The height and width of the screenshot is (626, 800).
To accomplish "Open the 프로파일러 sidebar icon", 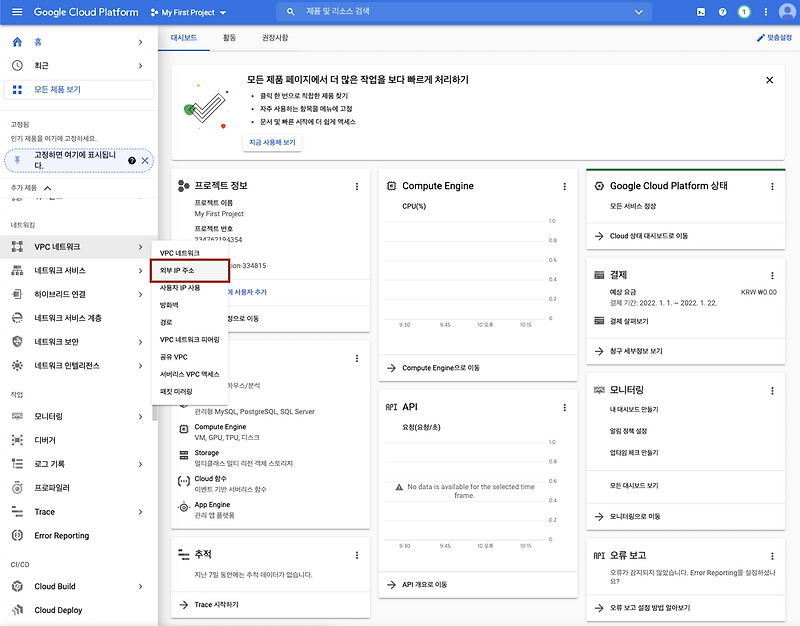I will [x=17, y=488].
